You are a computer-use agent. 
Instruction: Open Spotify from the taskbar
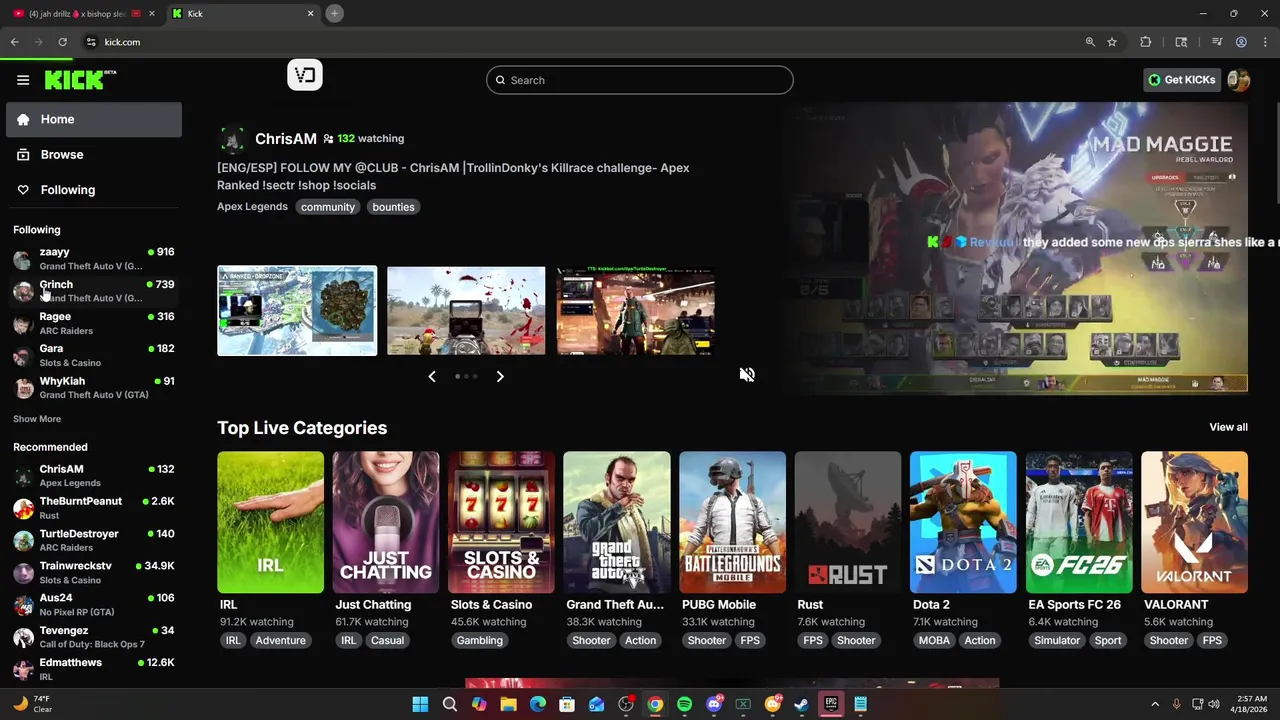pyautogui.click(x=684, y=704)
